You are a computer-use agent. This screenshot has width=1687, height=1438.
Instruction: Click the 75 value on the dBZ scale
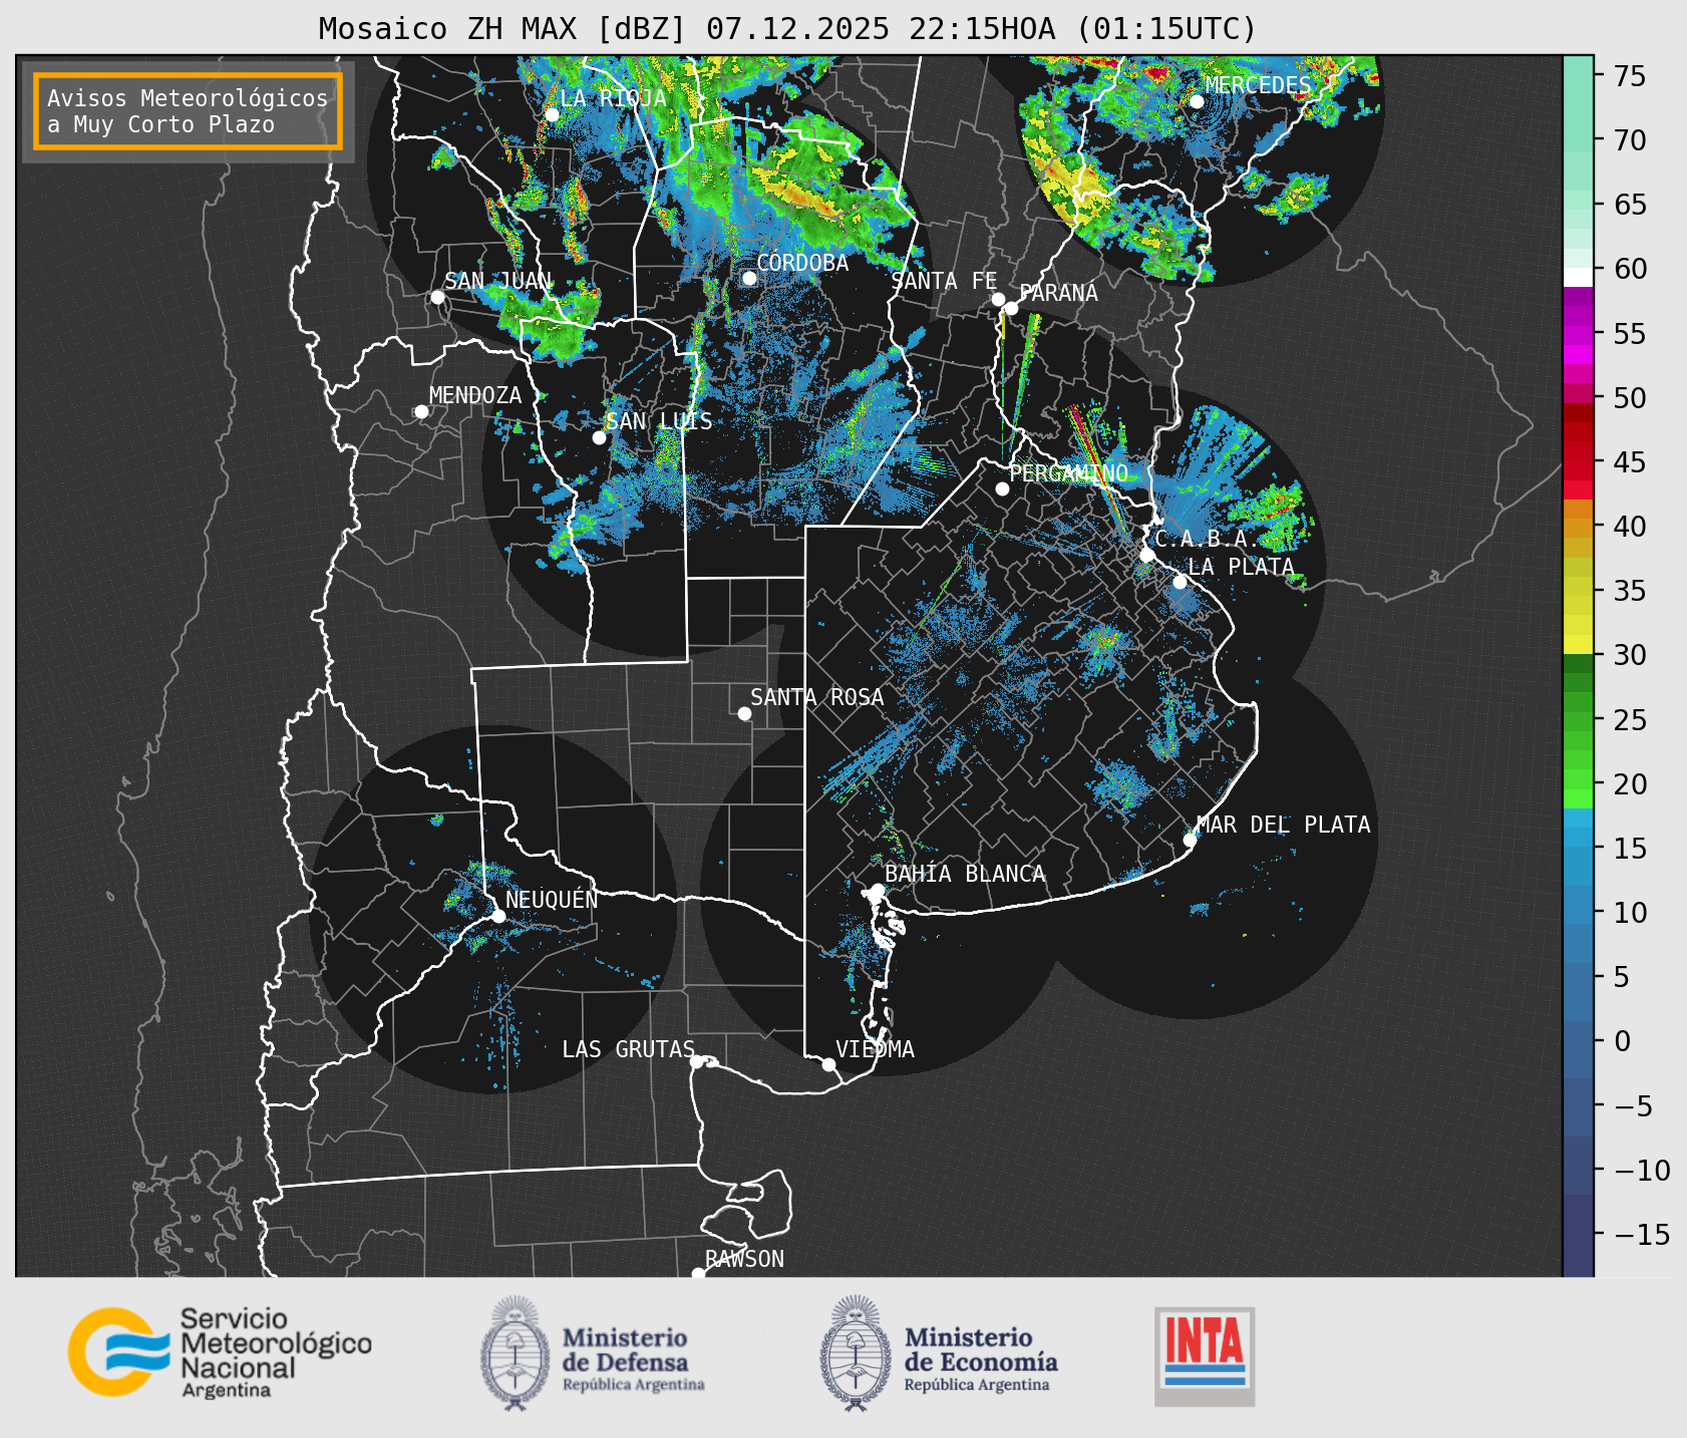[x=1629, y=76]
